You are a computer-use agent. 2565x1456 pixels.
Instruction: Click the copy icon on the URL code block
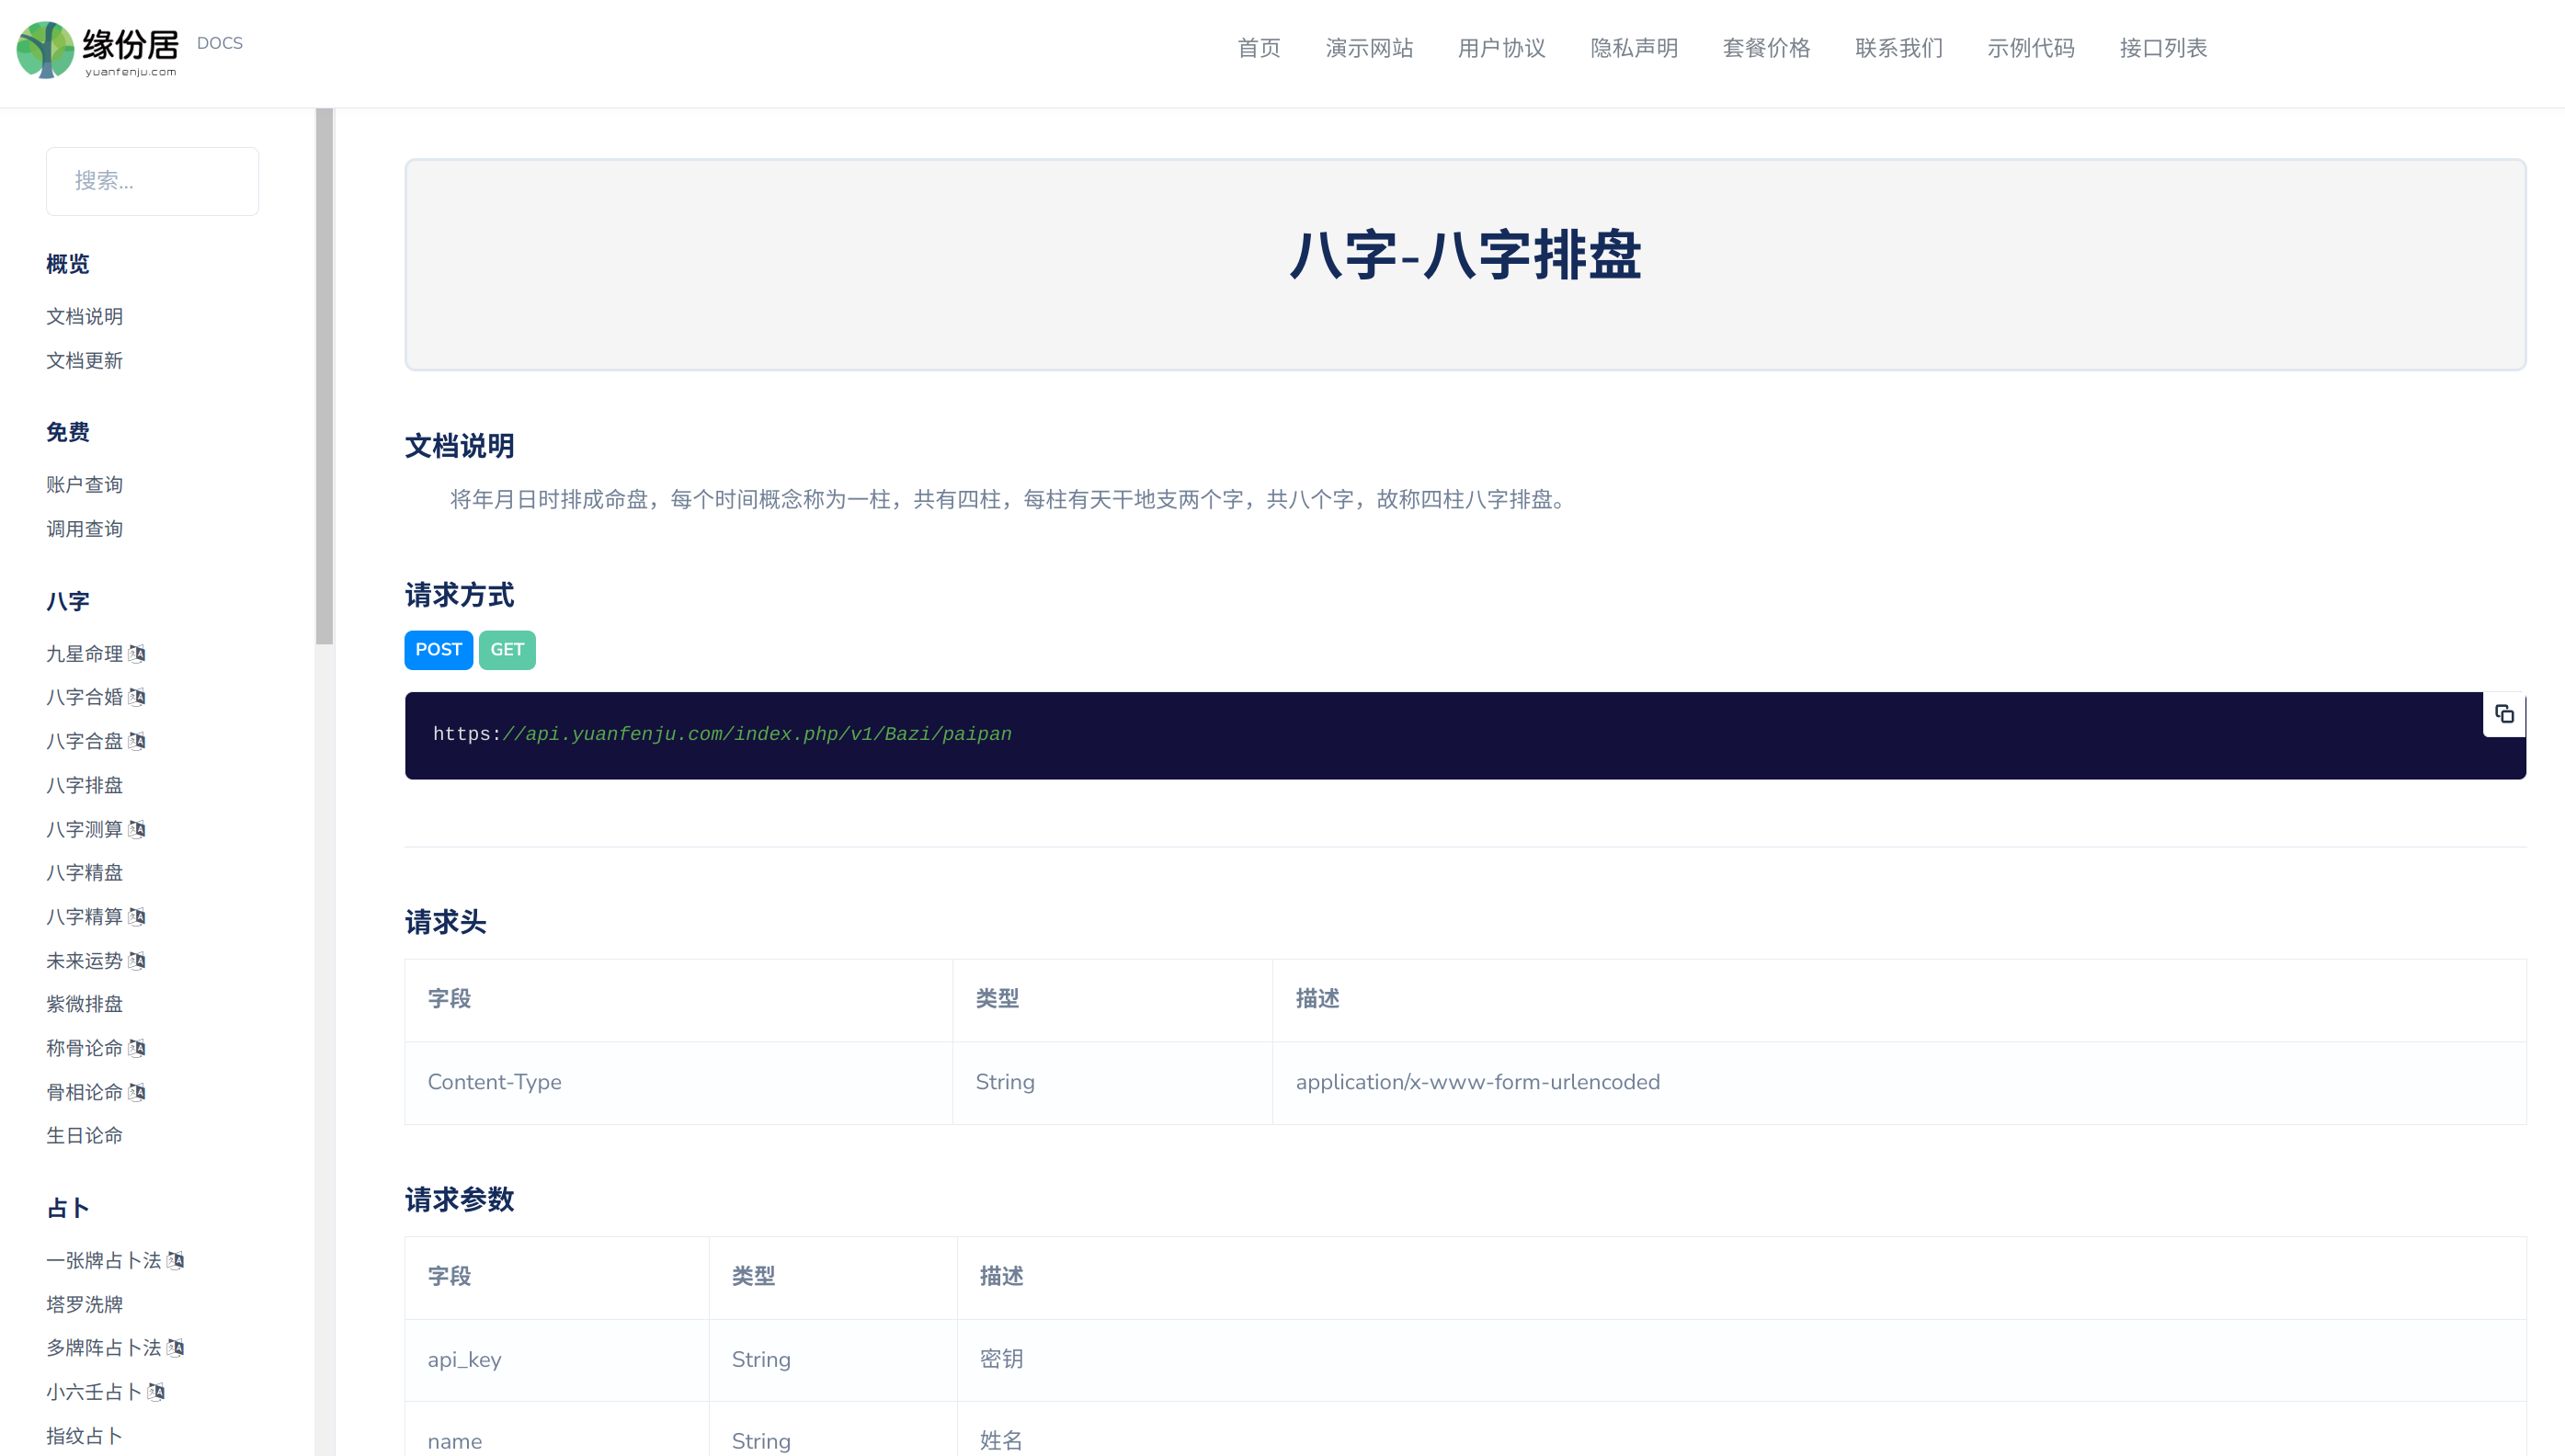2503,714
